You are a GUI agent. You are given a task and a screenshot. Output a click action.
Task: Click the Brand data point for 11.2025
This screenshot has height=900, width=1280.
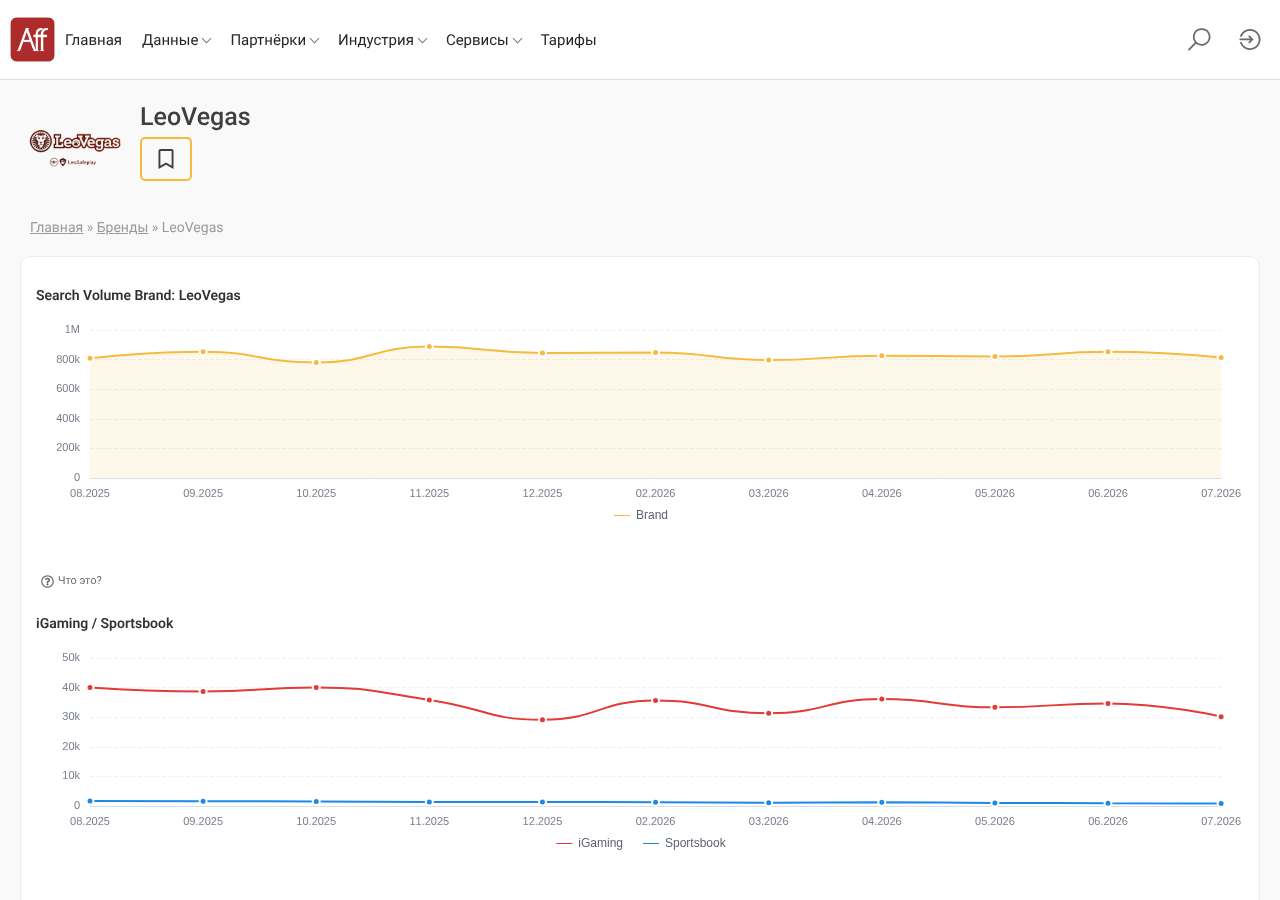pyautogui.click(x=429, y=347)
